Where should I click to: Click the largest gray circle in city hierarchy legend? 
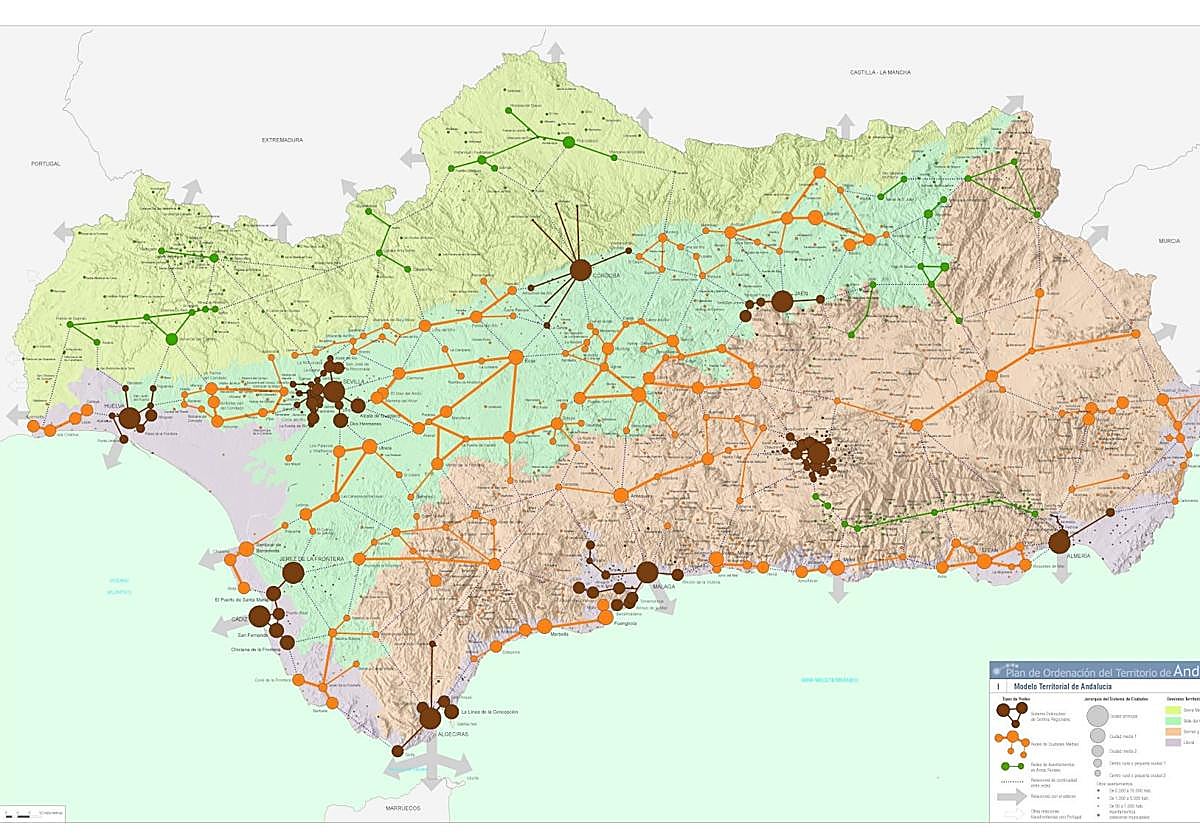pyautogui.click(x=1097, y=715)
